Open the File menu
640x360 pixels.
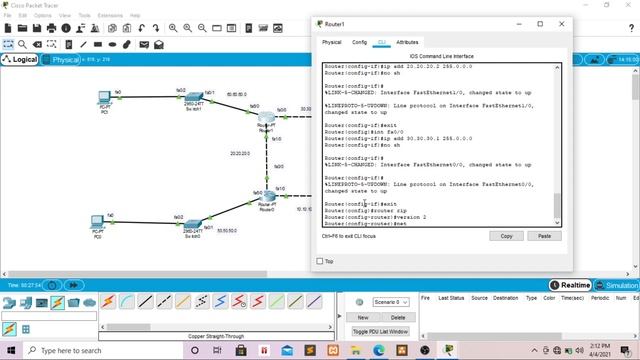(x=7, y=15)
